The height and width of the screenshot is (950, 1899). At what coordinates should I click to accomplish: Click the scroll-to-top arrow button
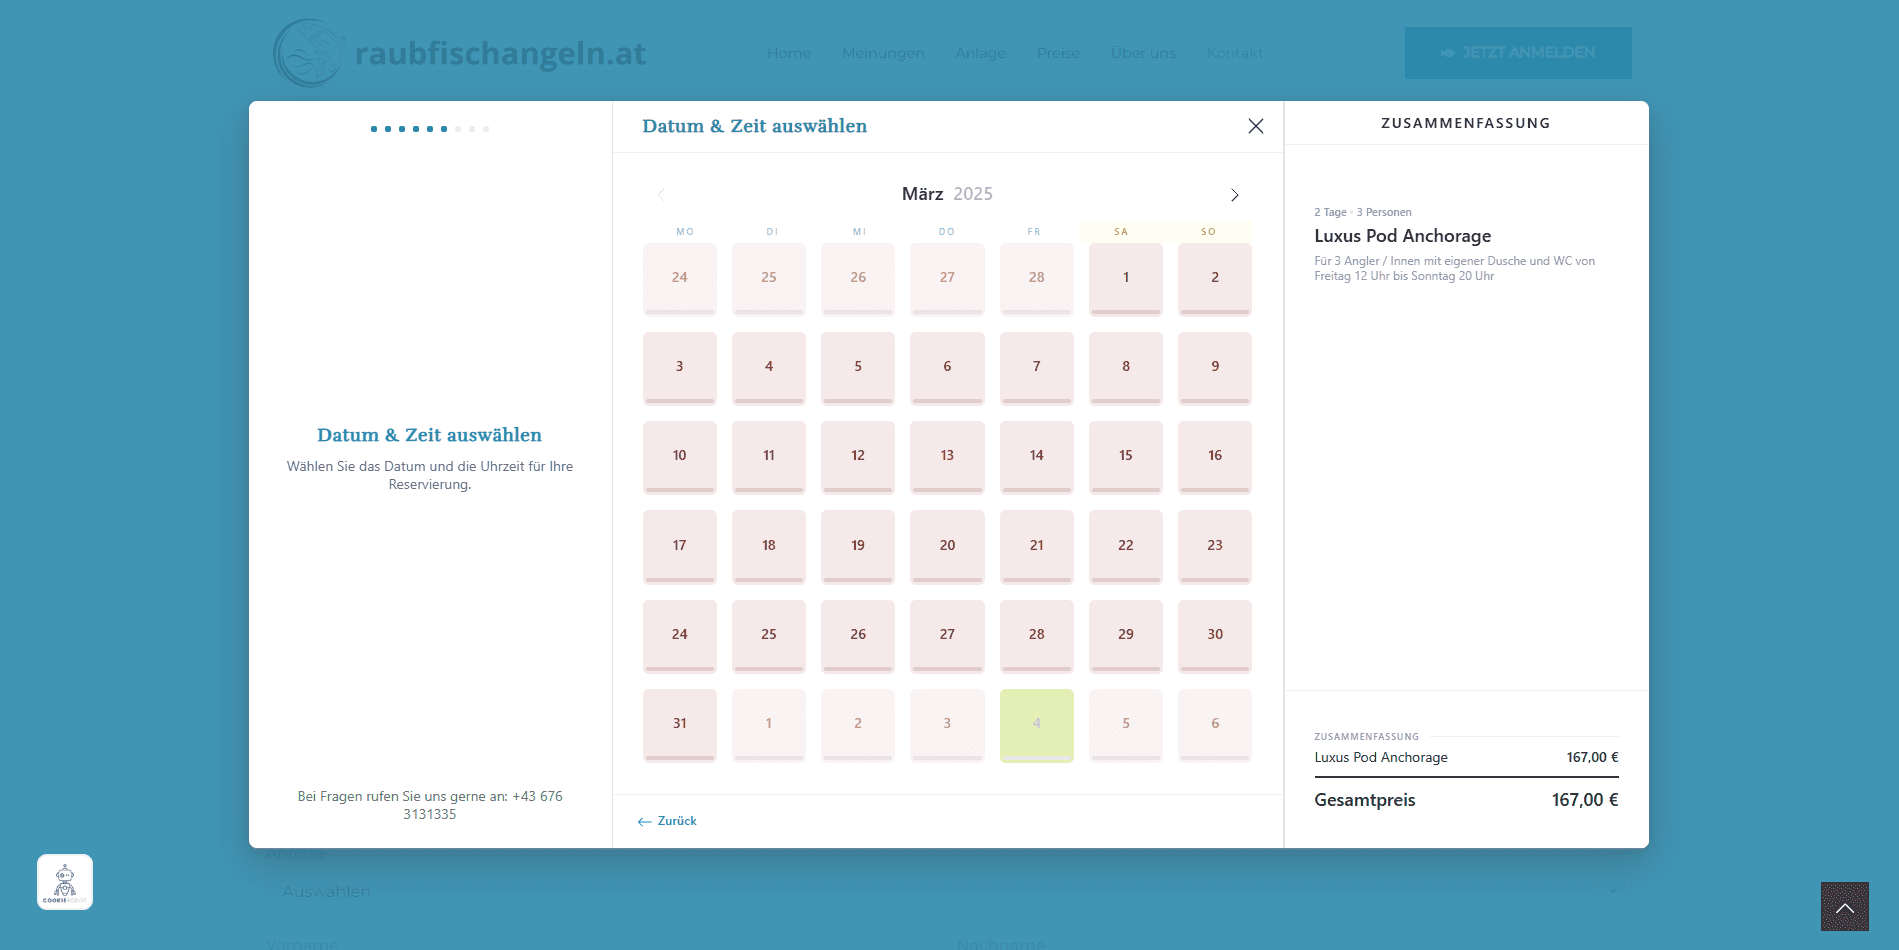point(1845,907)
